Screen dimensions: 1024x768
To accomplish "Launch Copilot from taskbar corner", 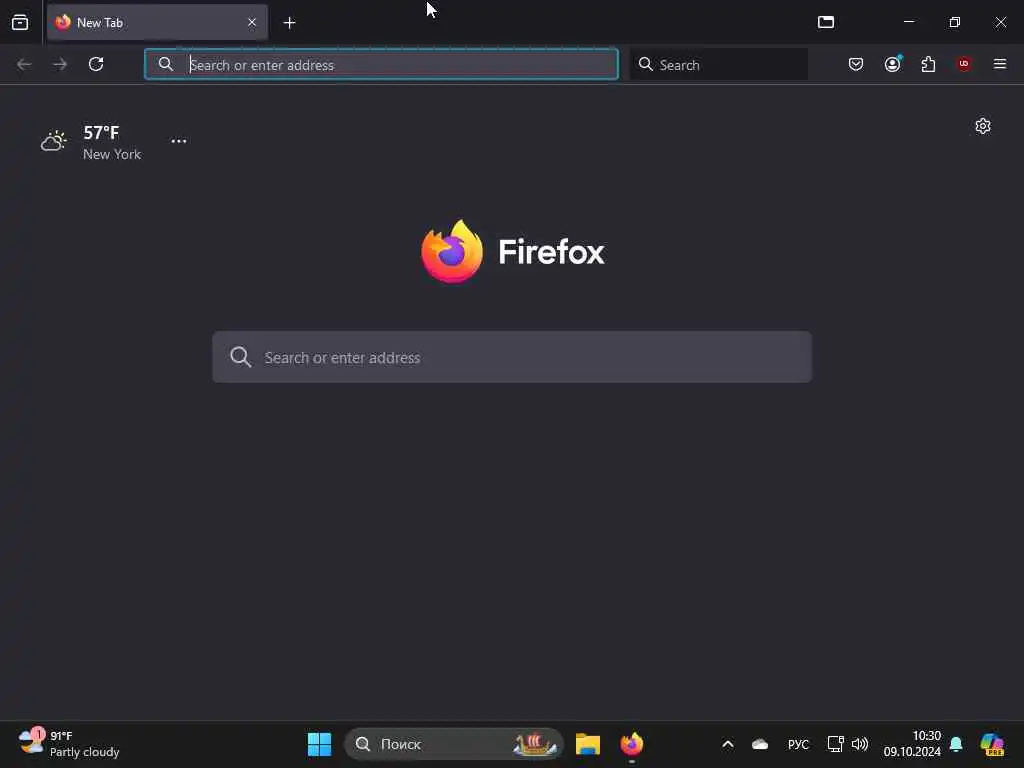I will click(992, 744).
